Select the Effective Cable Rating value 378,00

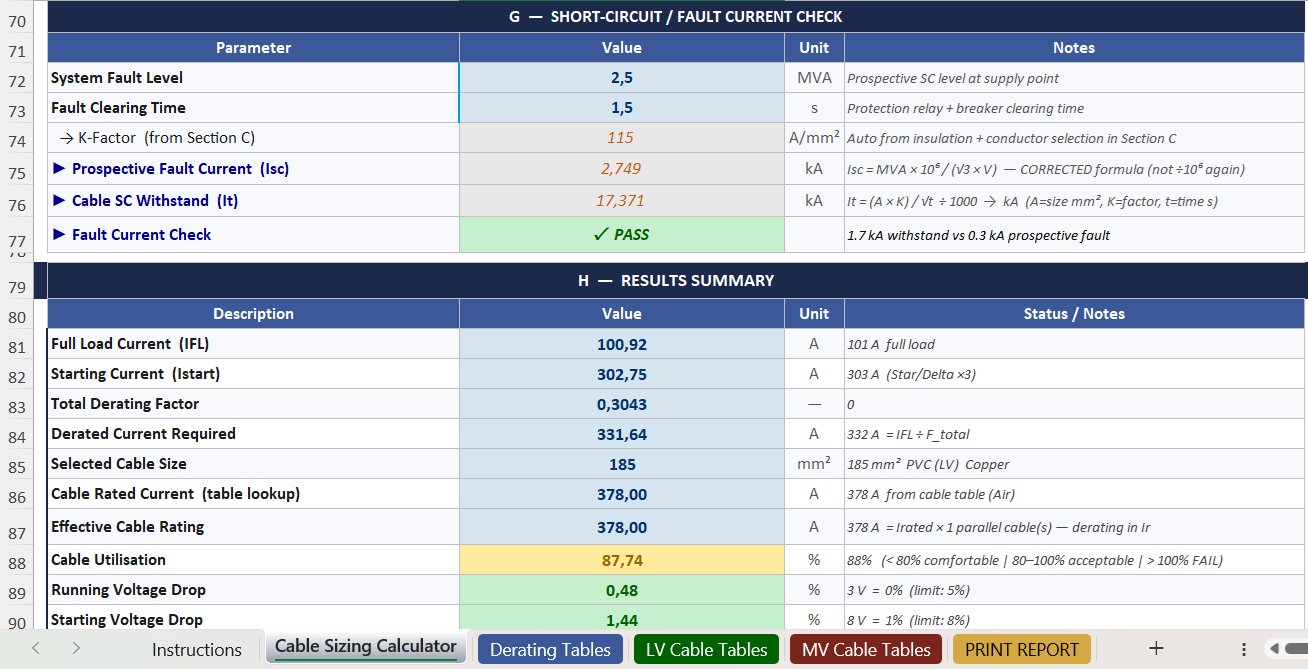(x=622, y=527)
